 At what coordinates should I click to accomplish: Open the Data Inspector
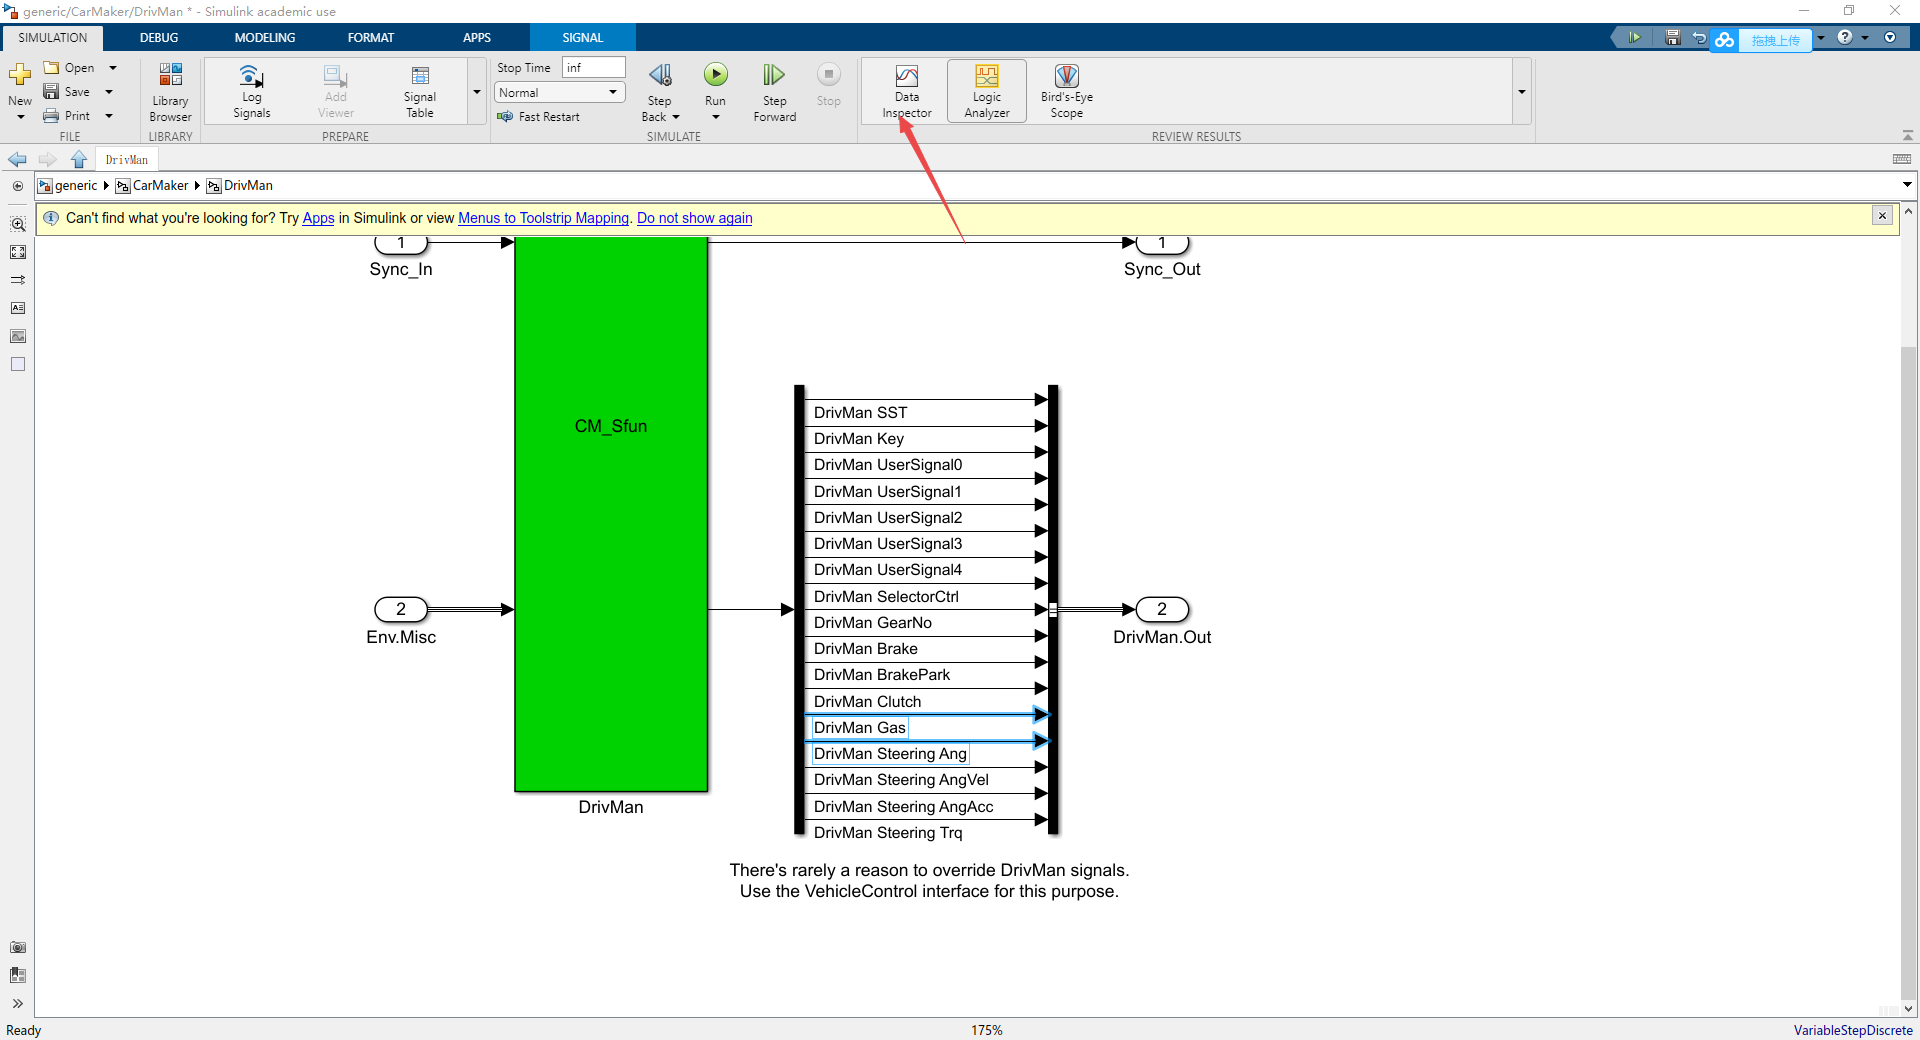905,90
